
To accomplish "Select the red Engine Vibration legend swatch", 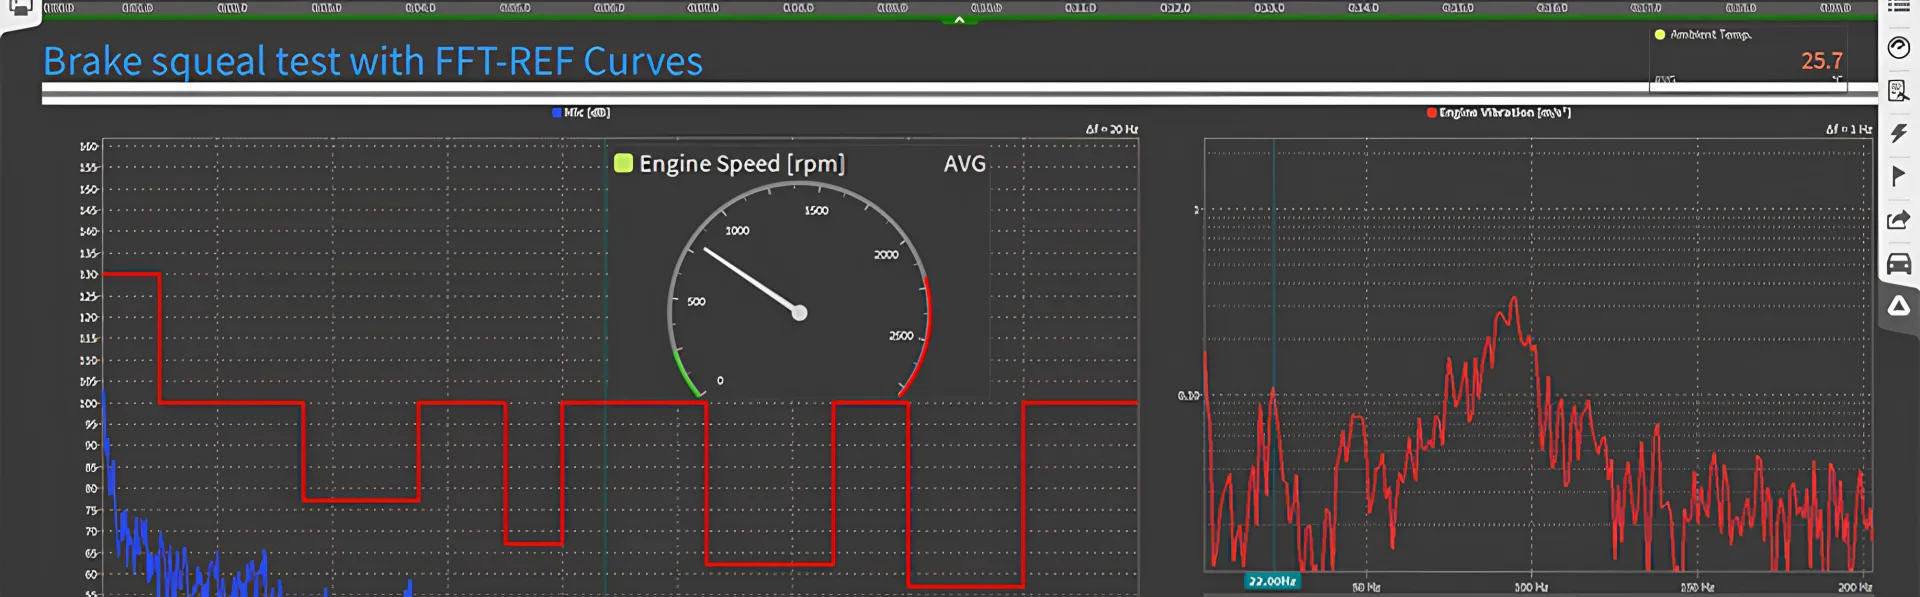I will click(1432, 113).
